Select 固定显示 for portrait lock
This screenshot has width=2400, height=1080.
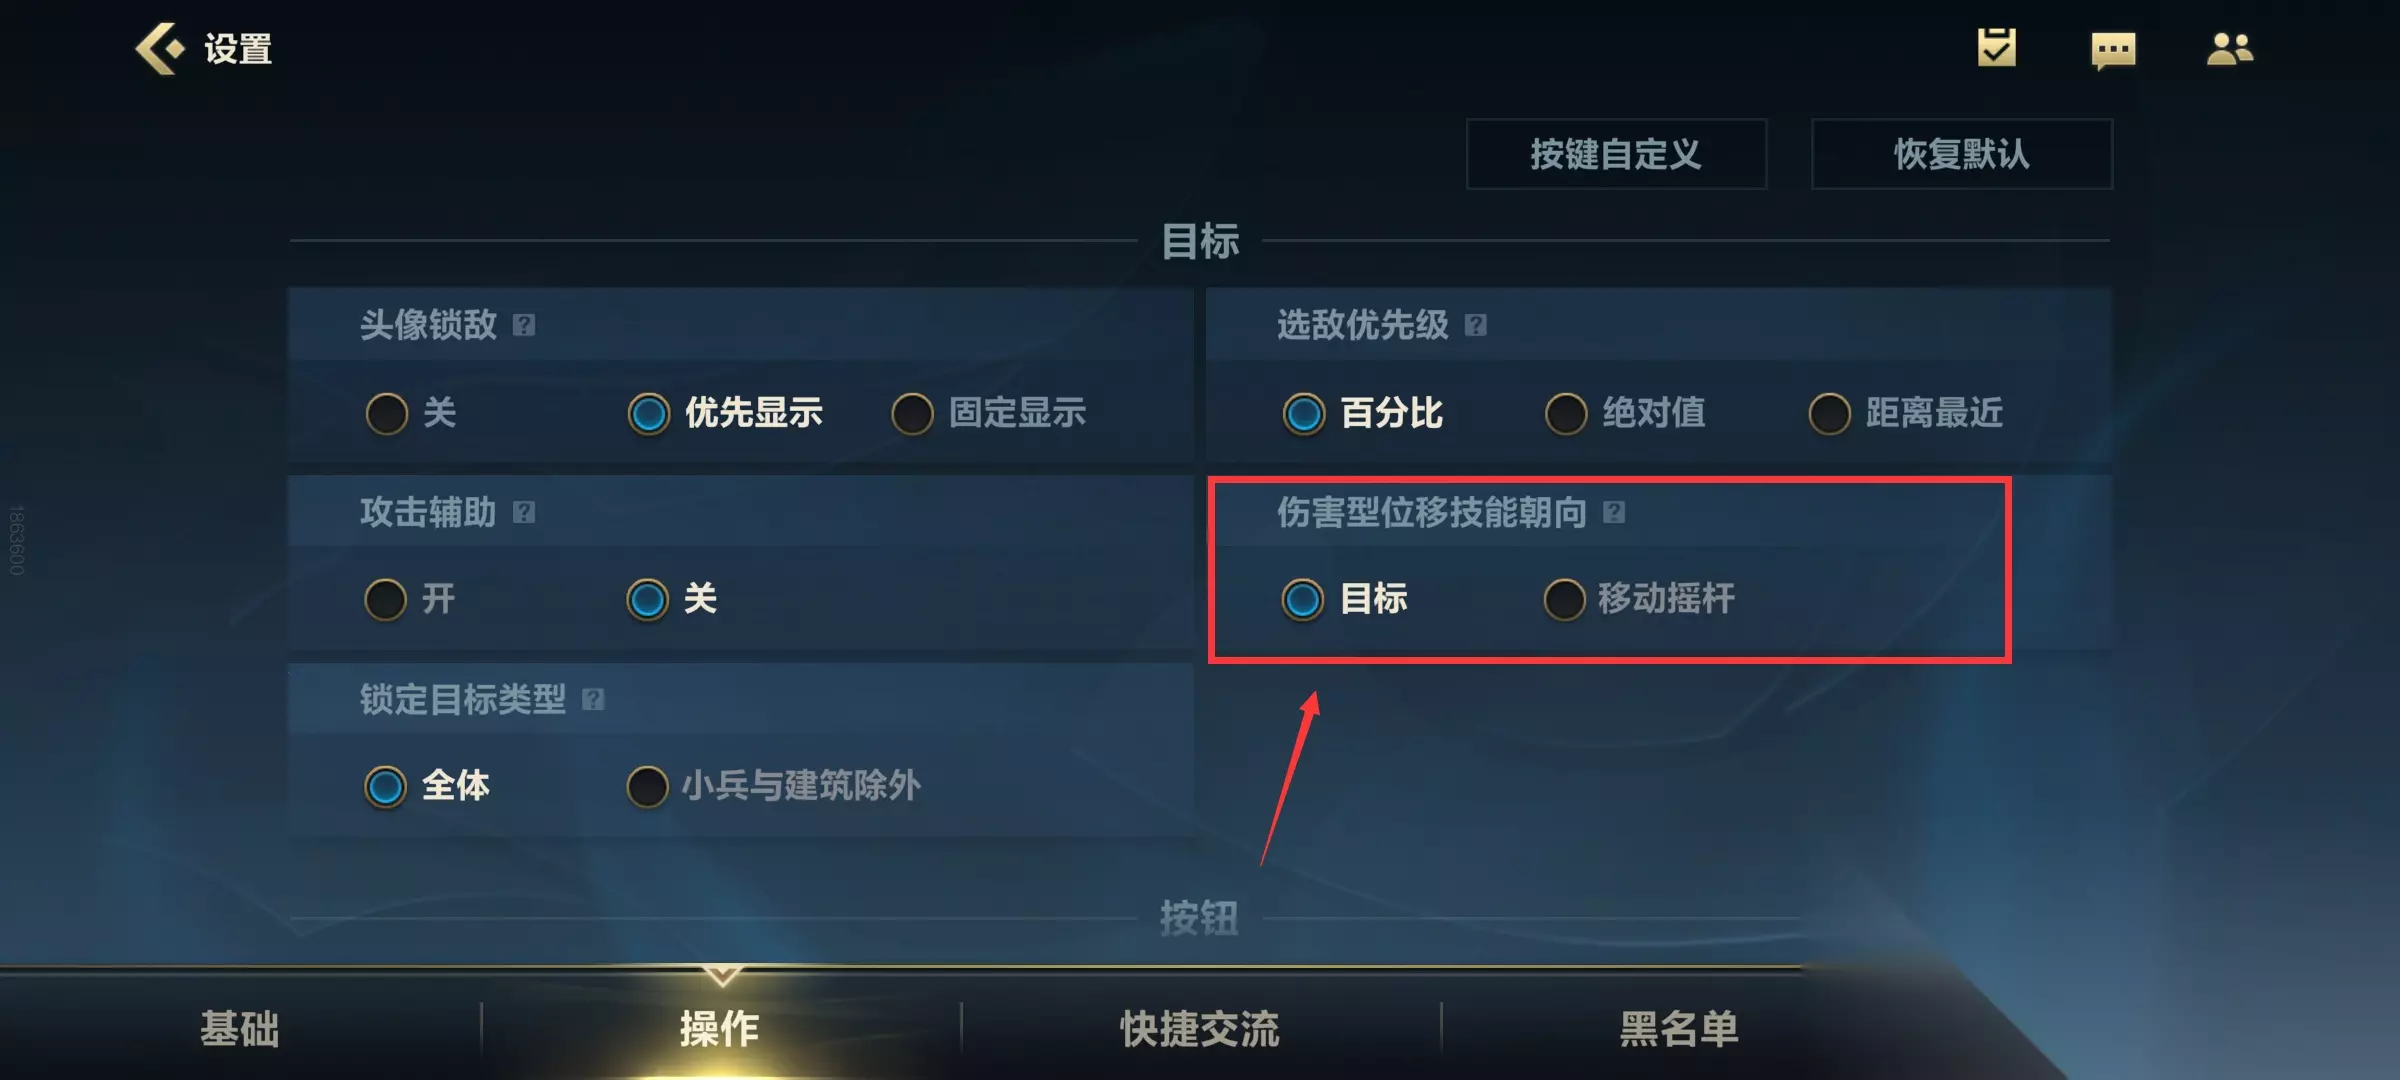pyautogui.click(x=989, y=413)
